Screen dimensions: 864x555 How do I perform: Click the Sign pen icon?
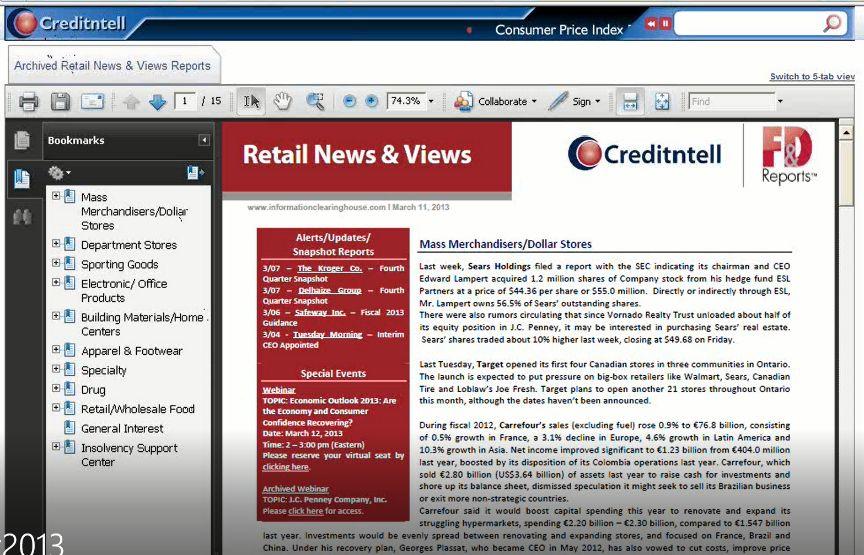tap(558, 101)
